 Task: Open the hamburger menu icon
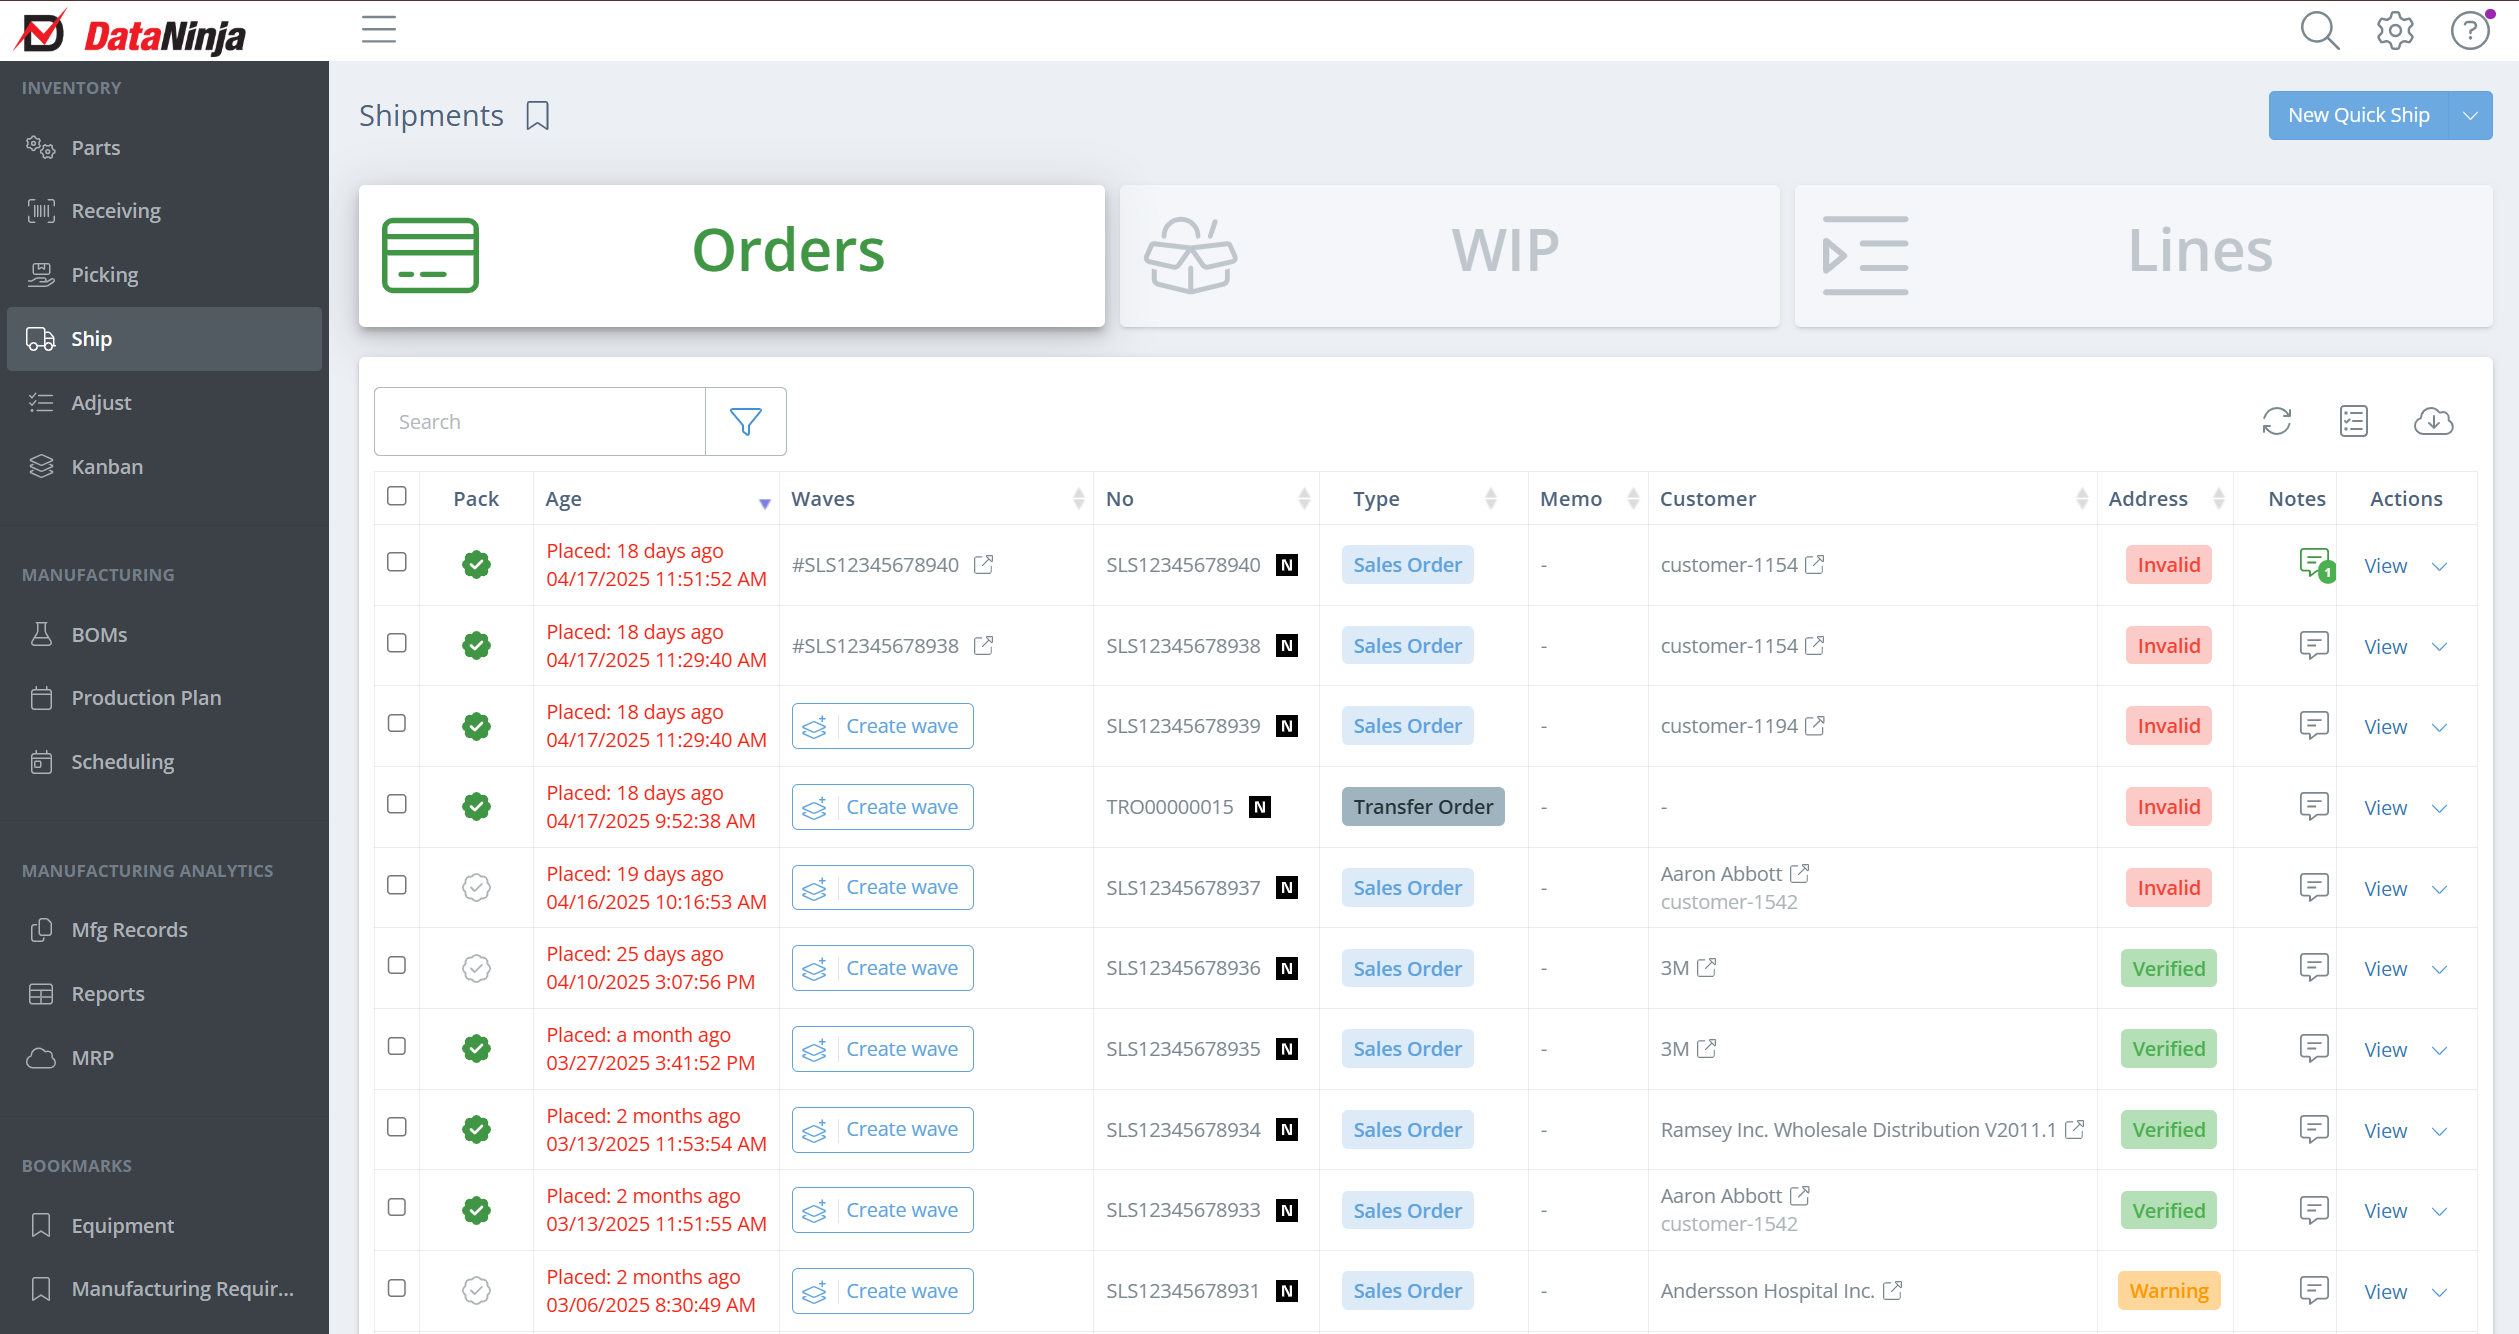379,30
